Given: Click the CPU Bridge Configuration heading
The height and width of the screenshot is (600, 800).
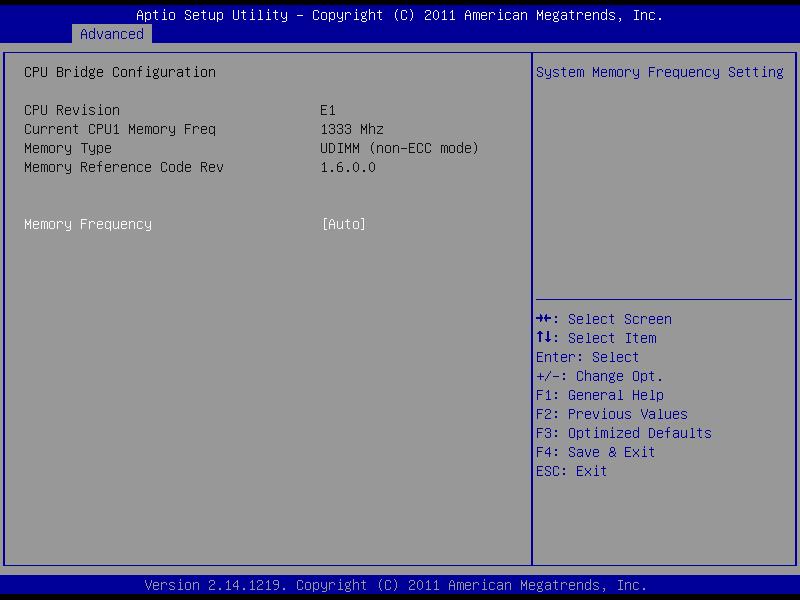Looking at the screenshot, I should click(x=120, y=72).
